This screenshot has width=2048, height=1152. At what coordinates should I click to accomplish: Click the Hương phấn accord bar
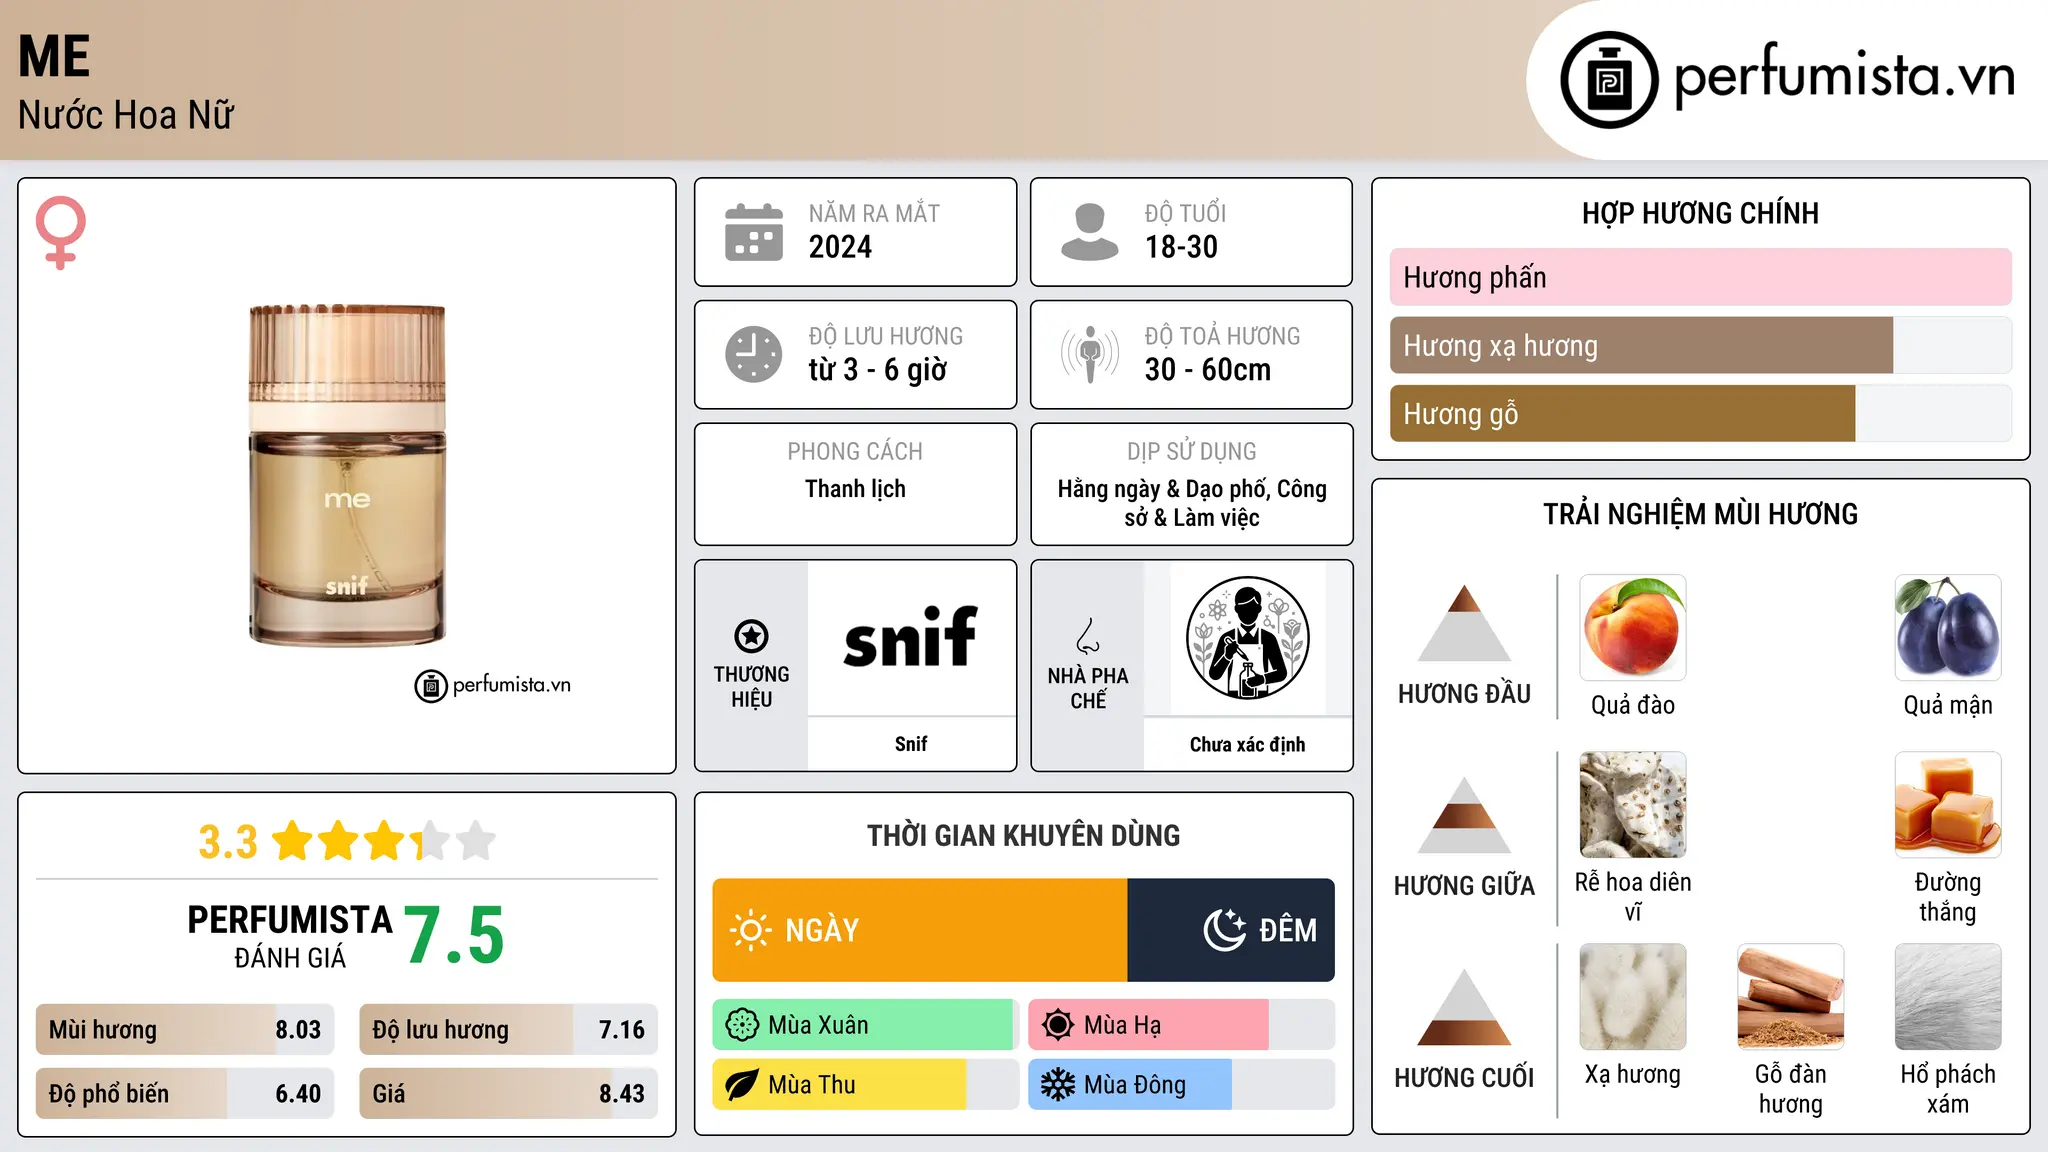tap(1701, 277)
